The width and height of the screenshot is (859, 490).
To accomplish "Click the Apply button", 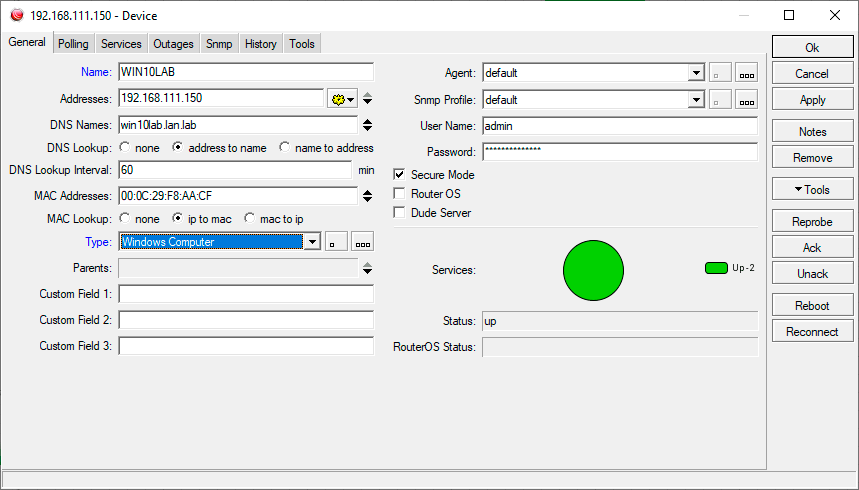I will pyautogui.click(x=812, y=100).
